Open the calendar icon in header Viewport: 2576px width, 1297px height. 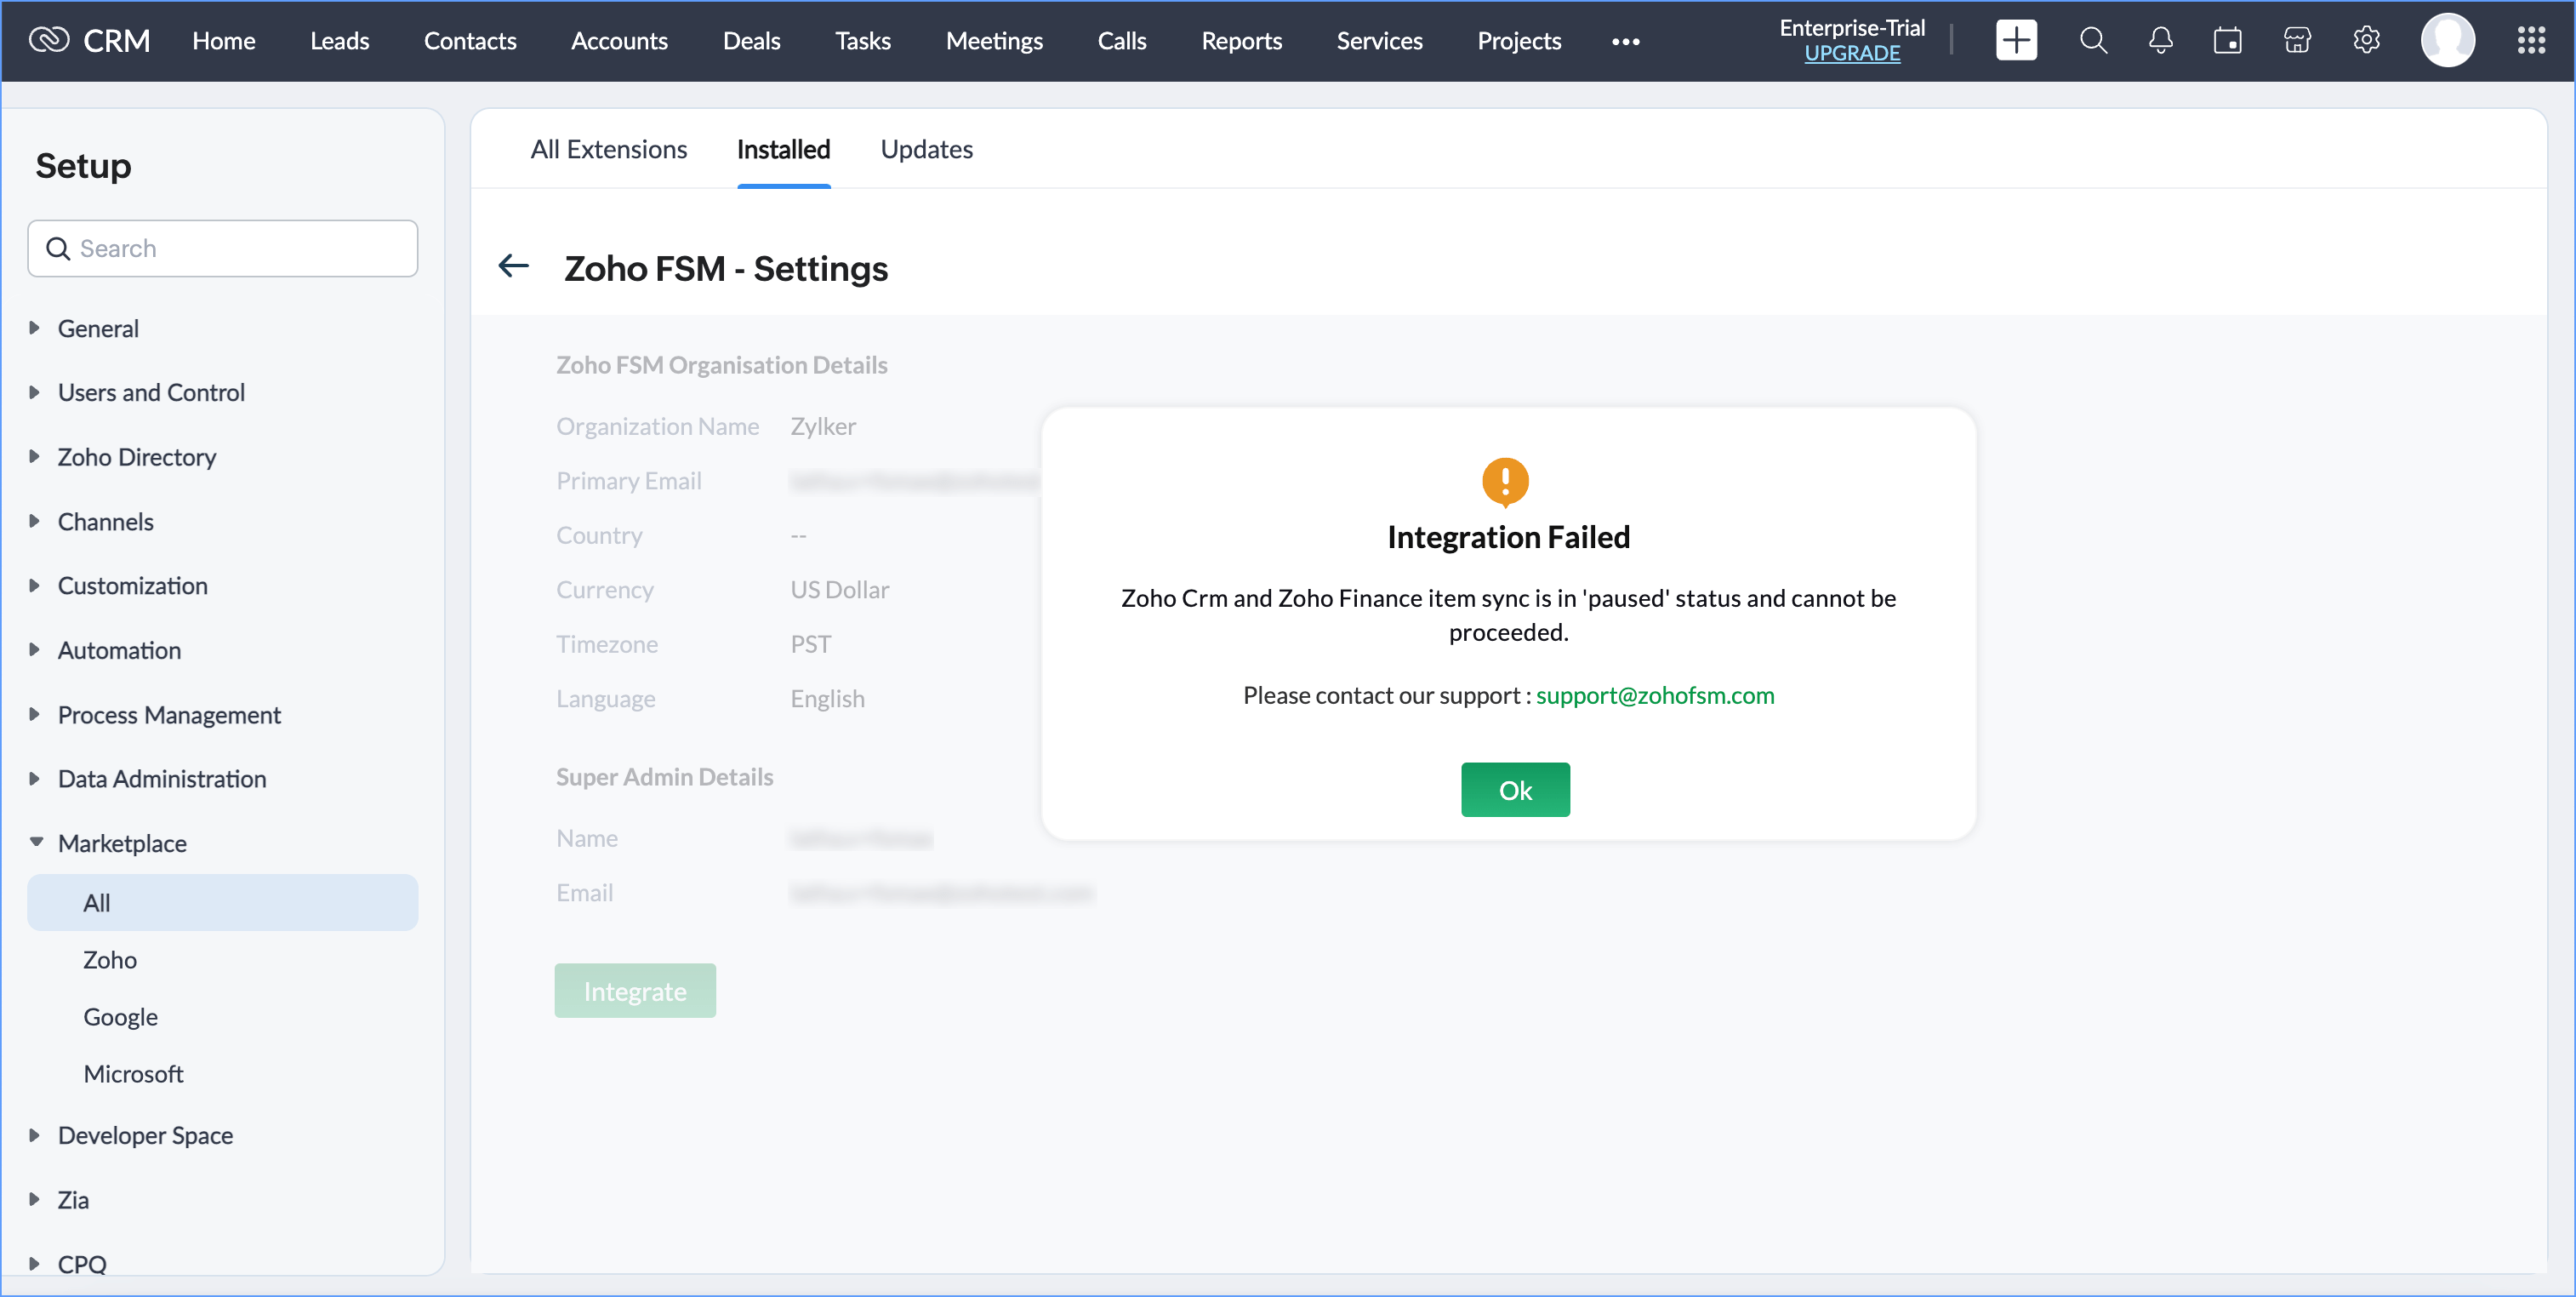click(2227, 41)
